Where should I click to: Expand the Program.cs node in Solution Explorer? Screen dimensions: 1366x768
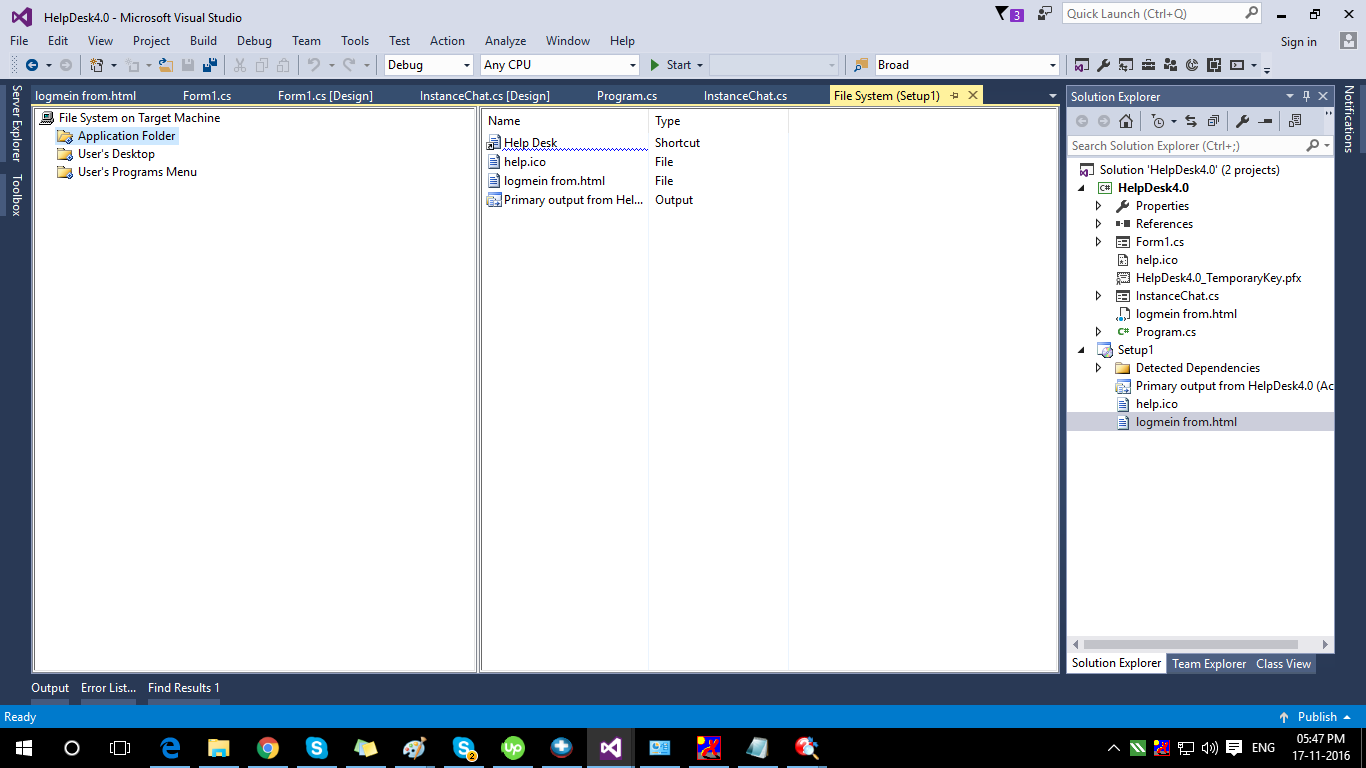point(1099,332)
